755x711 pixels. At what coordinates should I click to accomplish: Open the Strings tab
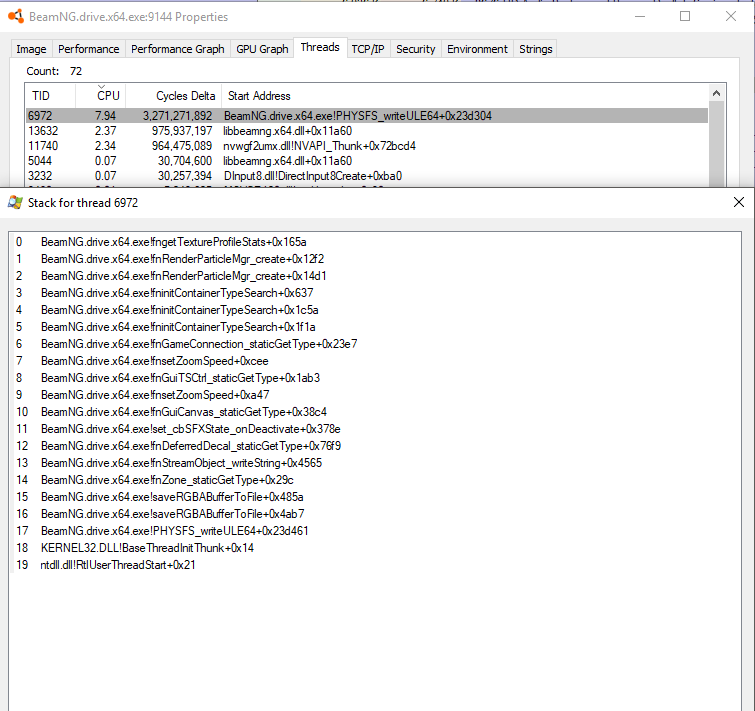coord(535,49)
